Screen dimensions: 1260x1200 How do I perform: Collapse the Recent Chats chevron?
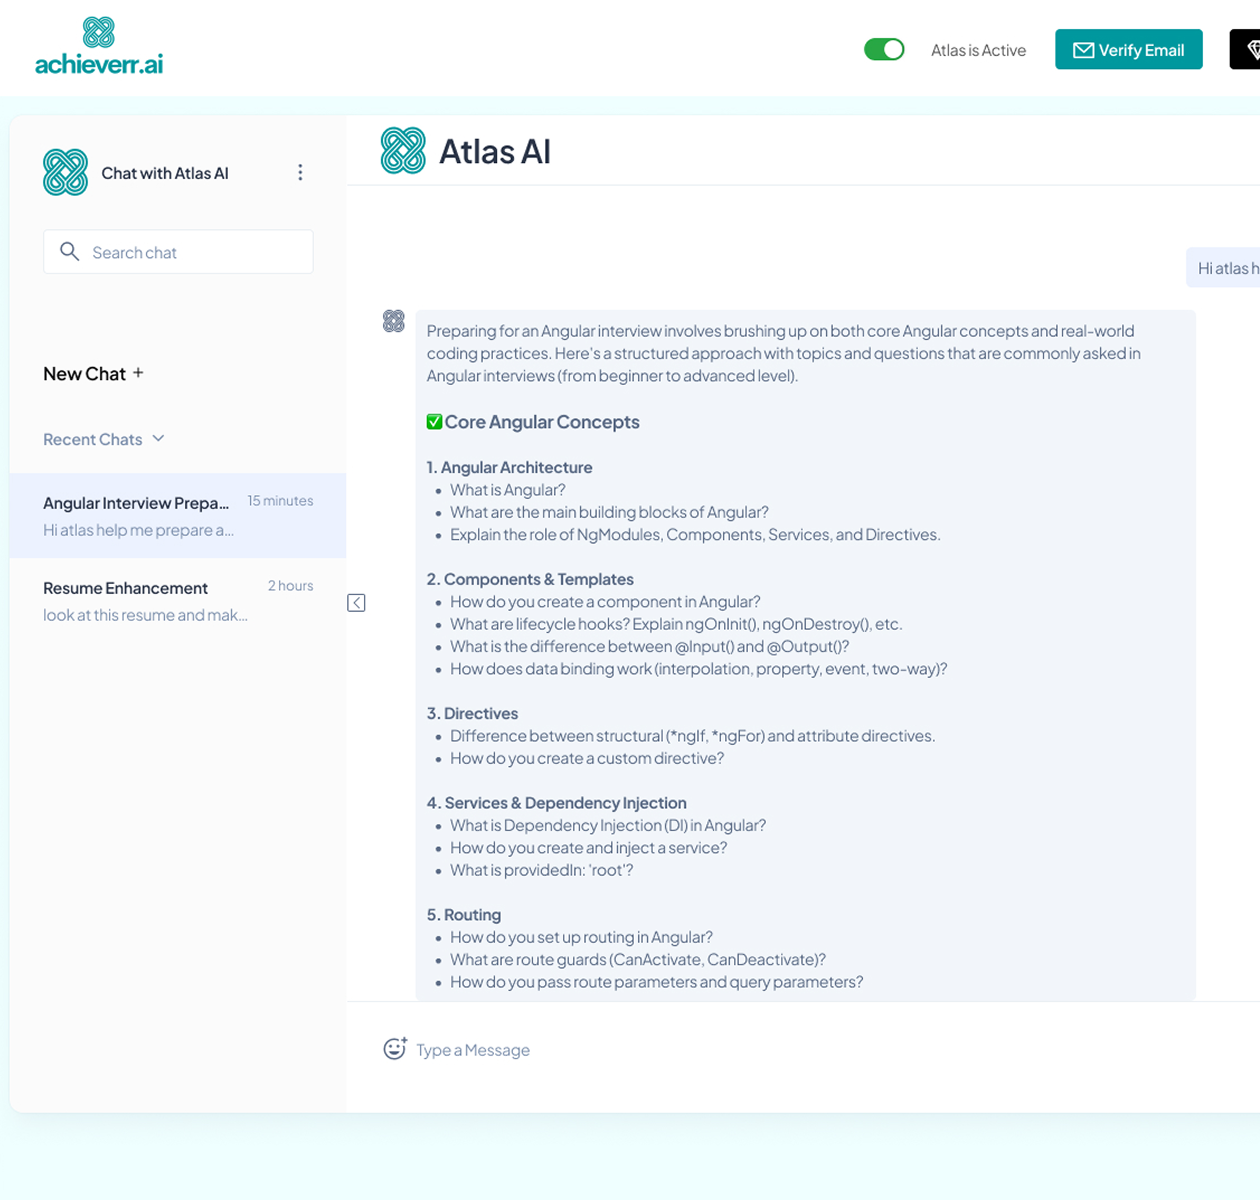(158, 439)
